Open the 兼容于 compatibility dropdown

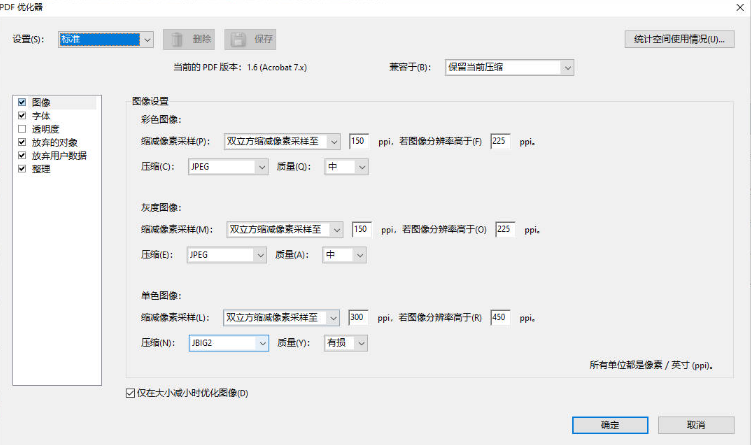[x=509, y=68]
